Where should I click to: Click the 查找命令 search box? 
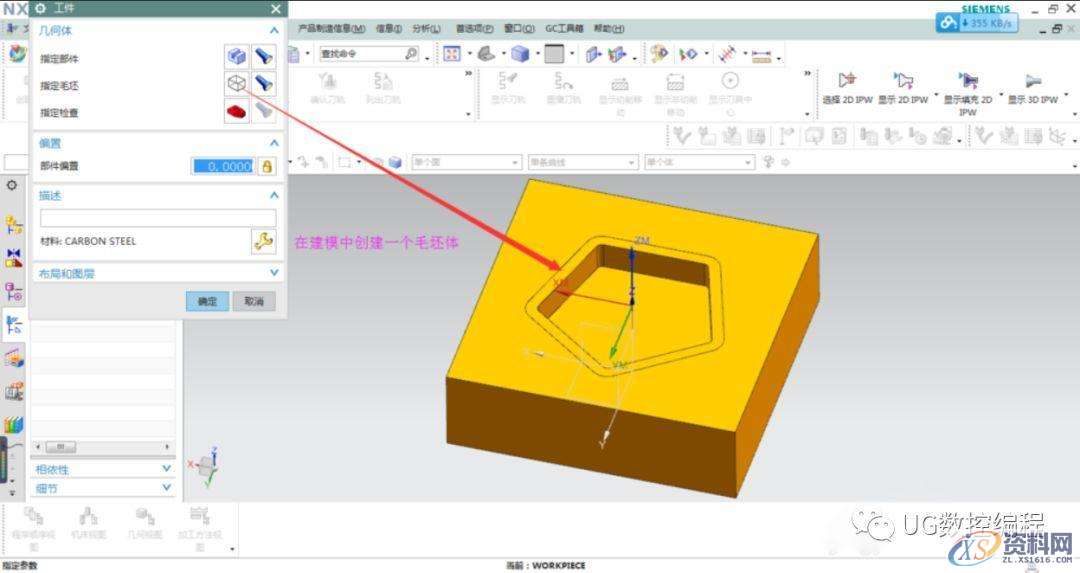(x=360, y=54)
